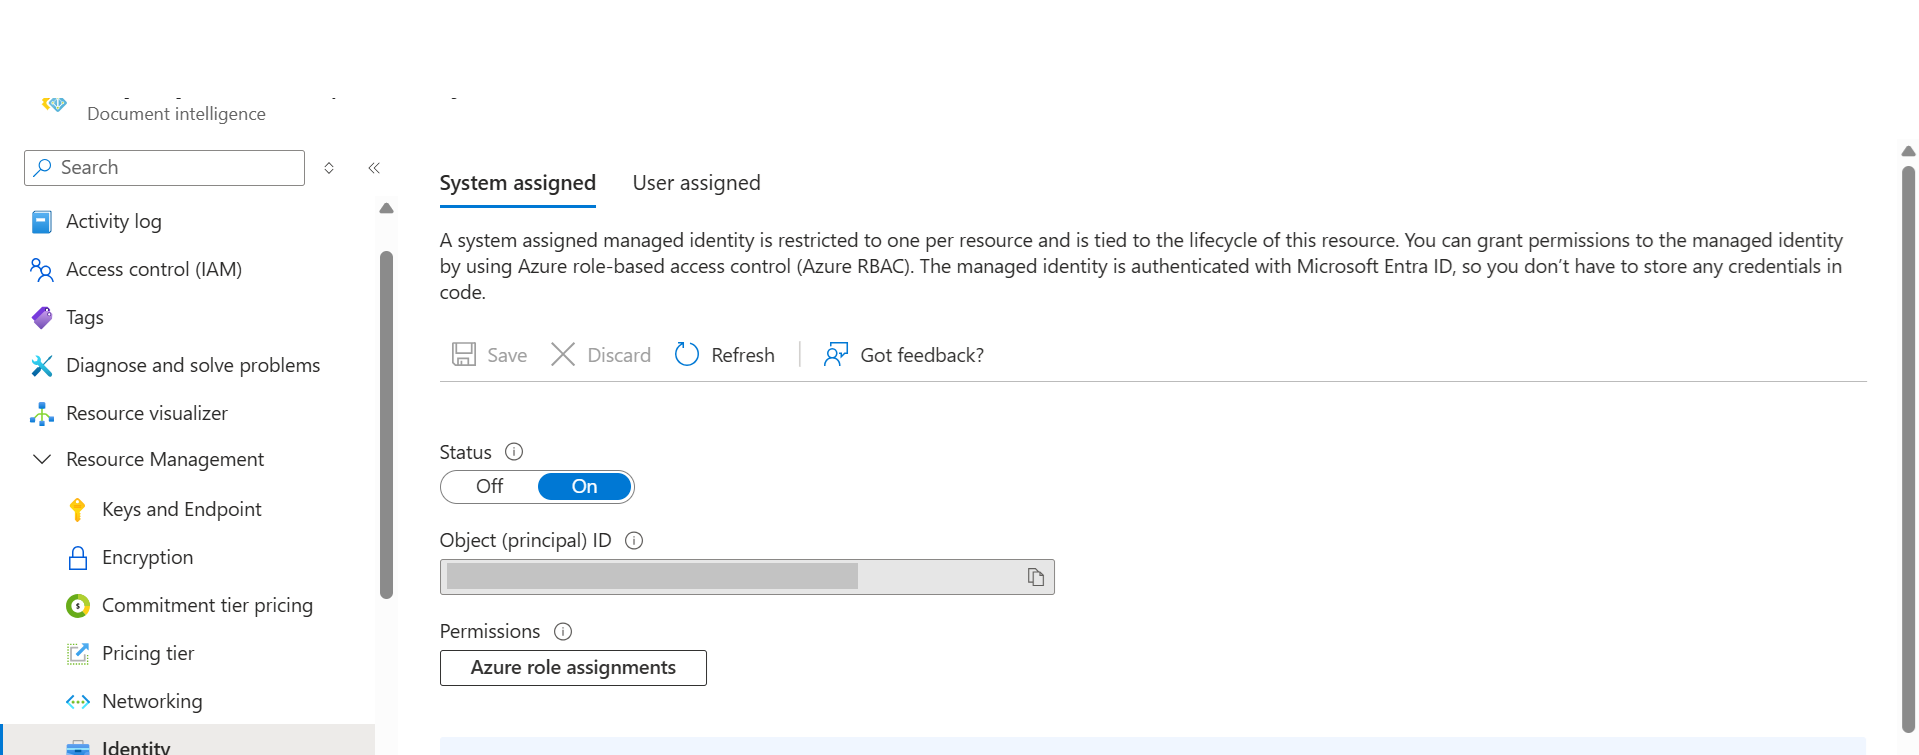Click the purple Tags icon
Screen dimensions: 1919x755
pos(42,318)
